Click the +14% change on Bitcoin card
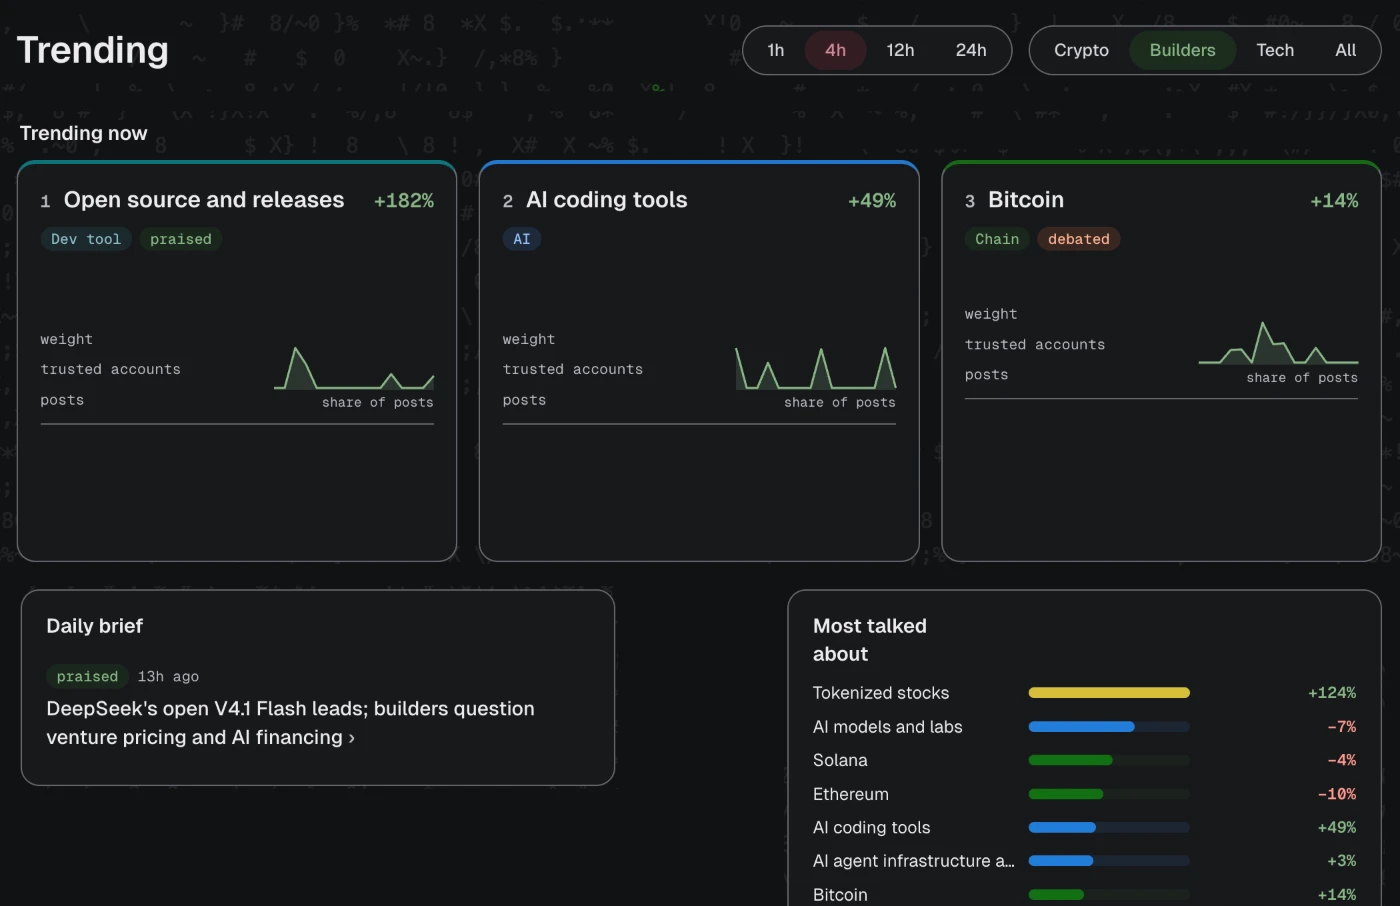 [1334, 201]
